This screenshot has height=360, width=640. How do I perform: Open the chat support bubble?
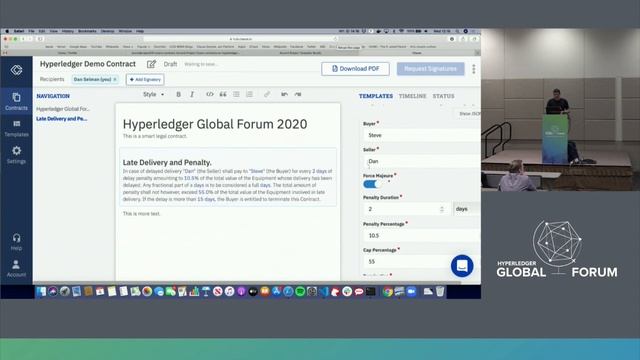pos(462,266)
